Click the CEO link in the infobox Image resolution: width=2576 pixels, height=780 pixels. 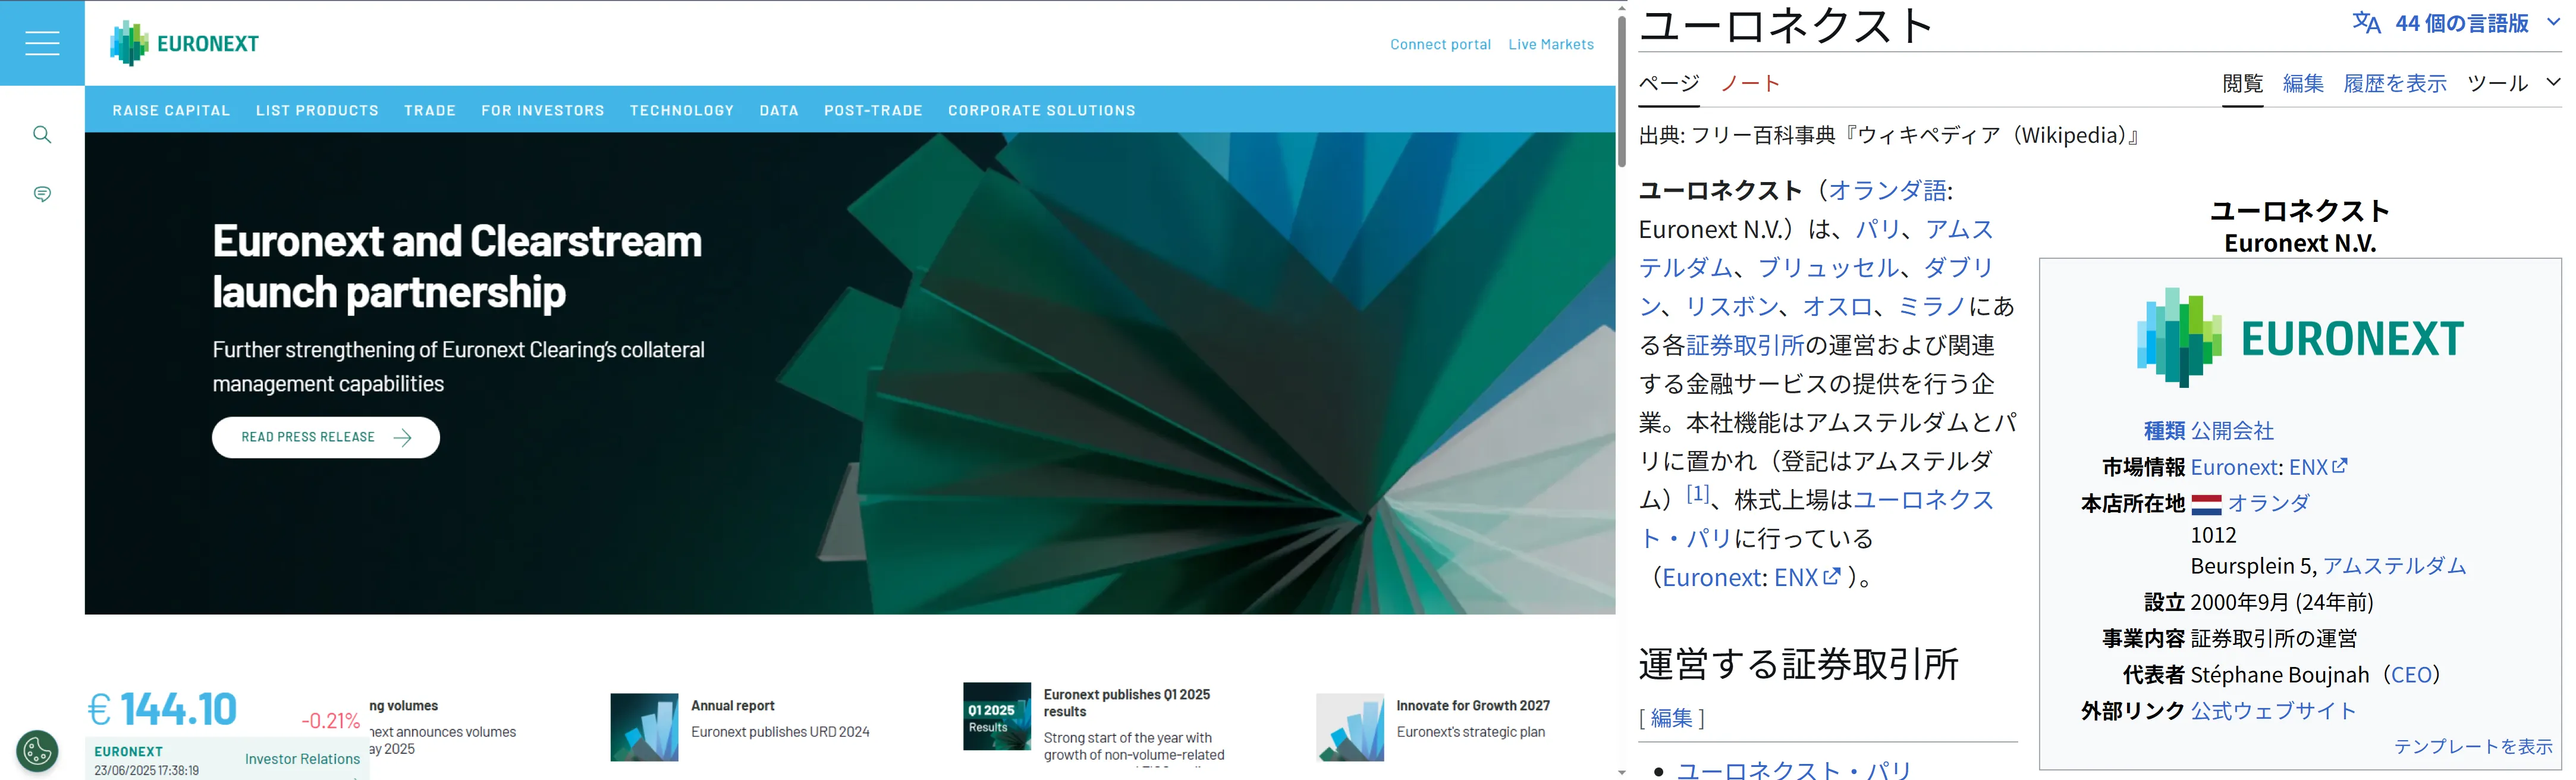click(2411, 675)
